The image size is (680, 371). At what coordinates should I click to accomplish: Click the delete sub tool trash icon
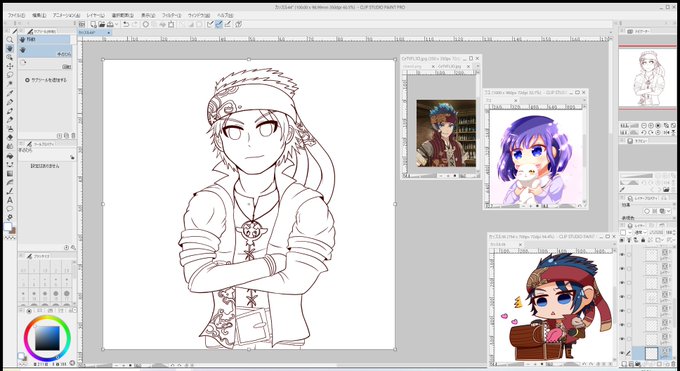[73, 136]
